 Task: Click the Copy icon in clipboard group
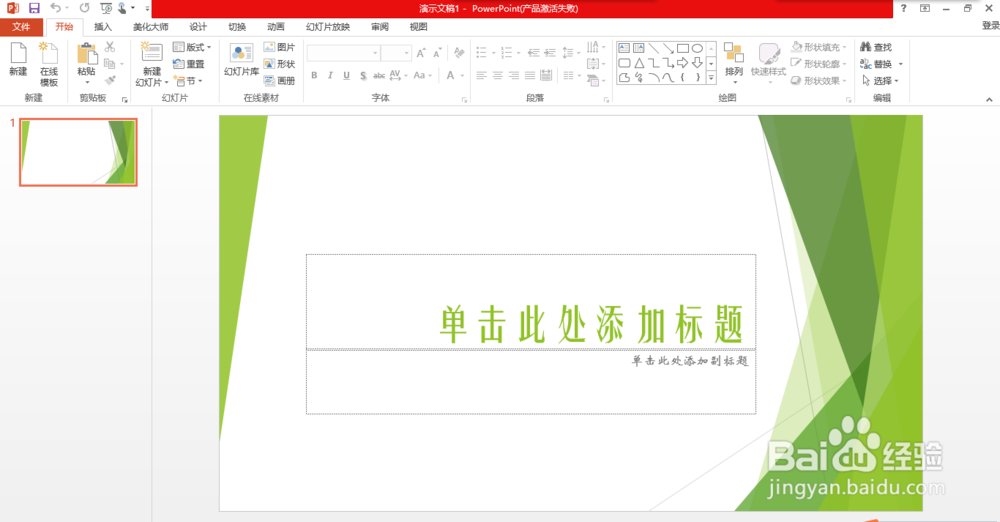click(110, 63)
